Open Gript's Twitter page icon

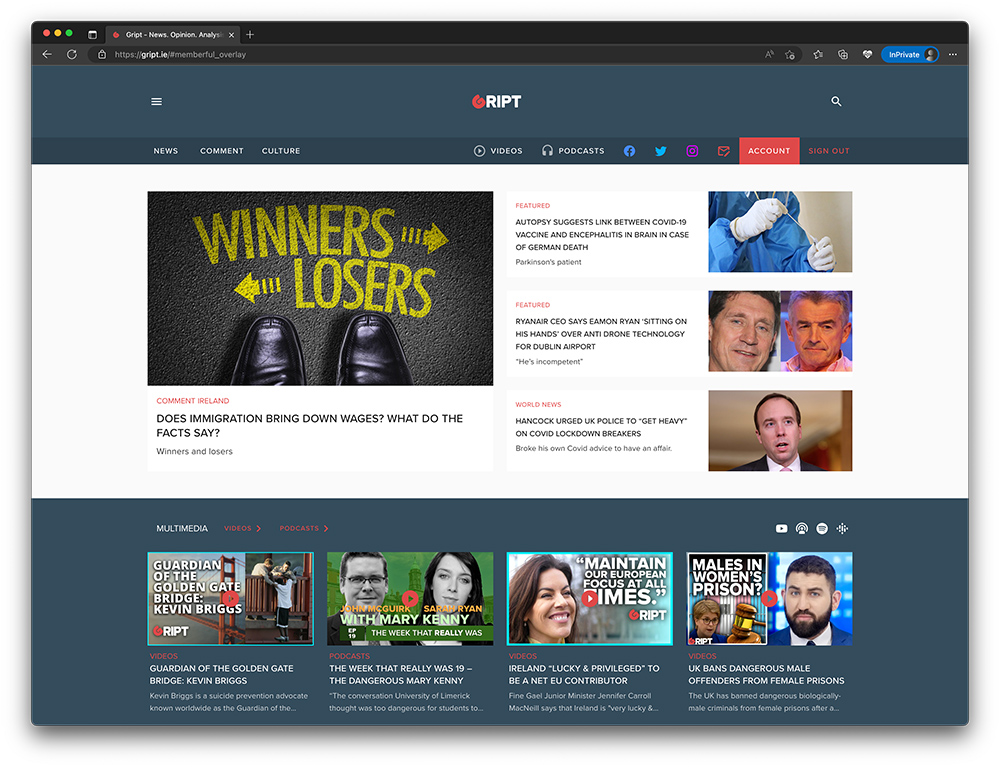(x=660, y=151)
